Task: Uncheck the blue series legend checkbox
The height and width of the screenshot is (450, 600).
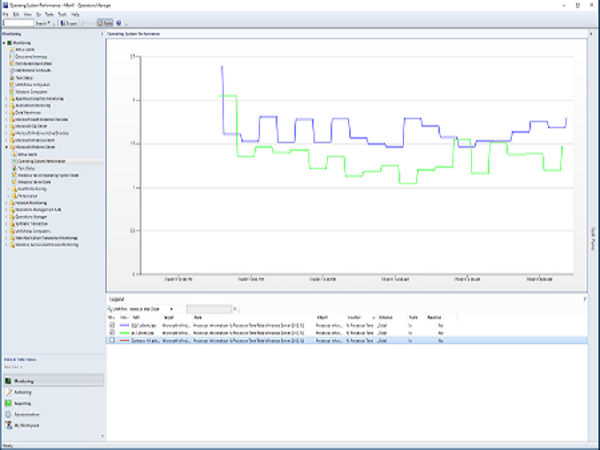Action: tap(111, 326)
